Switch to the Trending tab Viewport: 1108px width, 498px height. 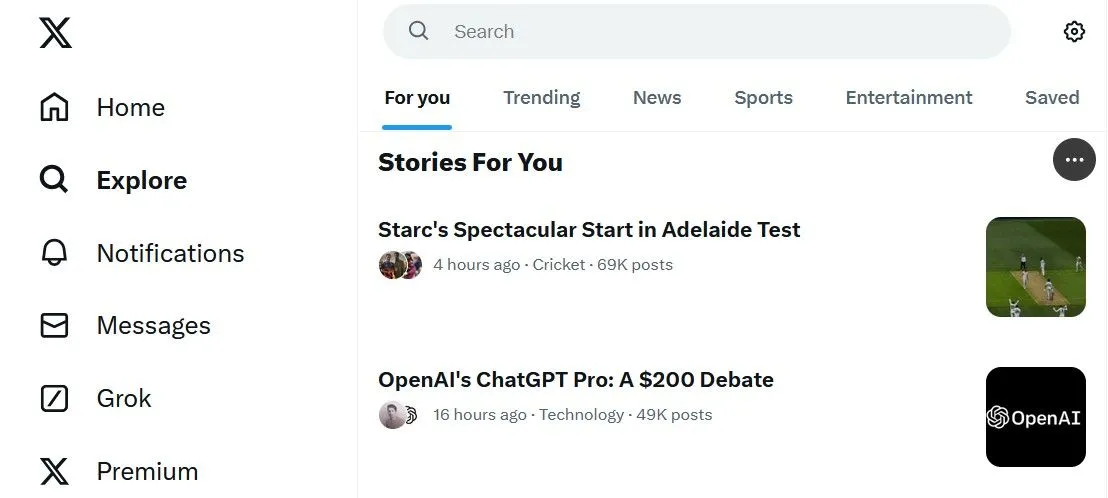tap(541, 97)
